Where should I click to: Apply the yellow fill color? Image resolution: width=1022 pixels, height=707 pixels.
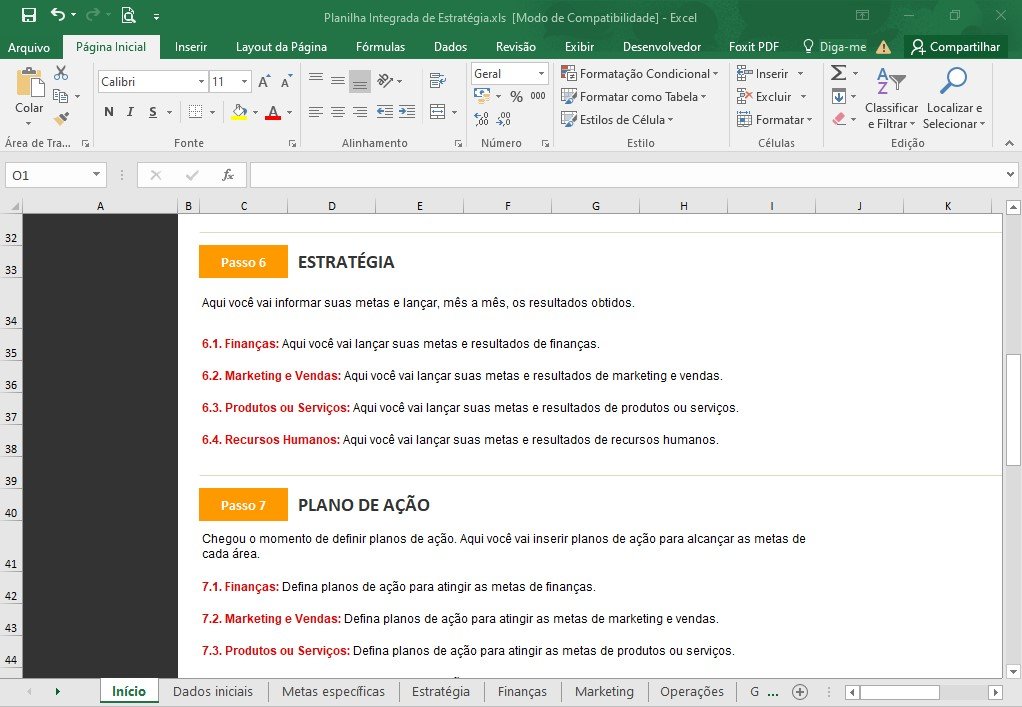pos(239,111)
